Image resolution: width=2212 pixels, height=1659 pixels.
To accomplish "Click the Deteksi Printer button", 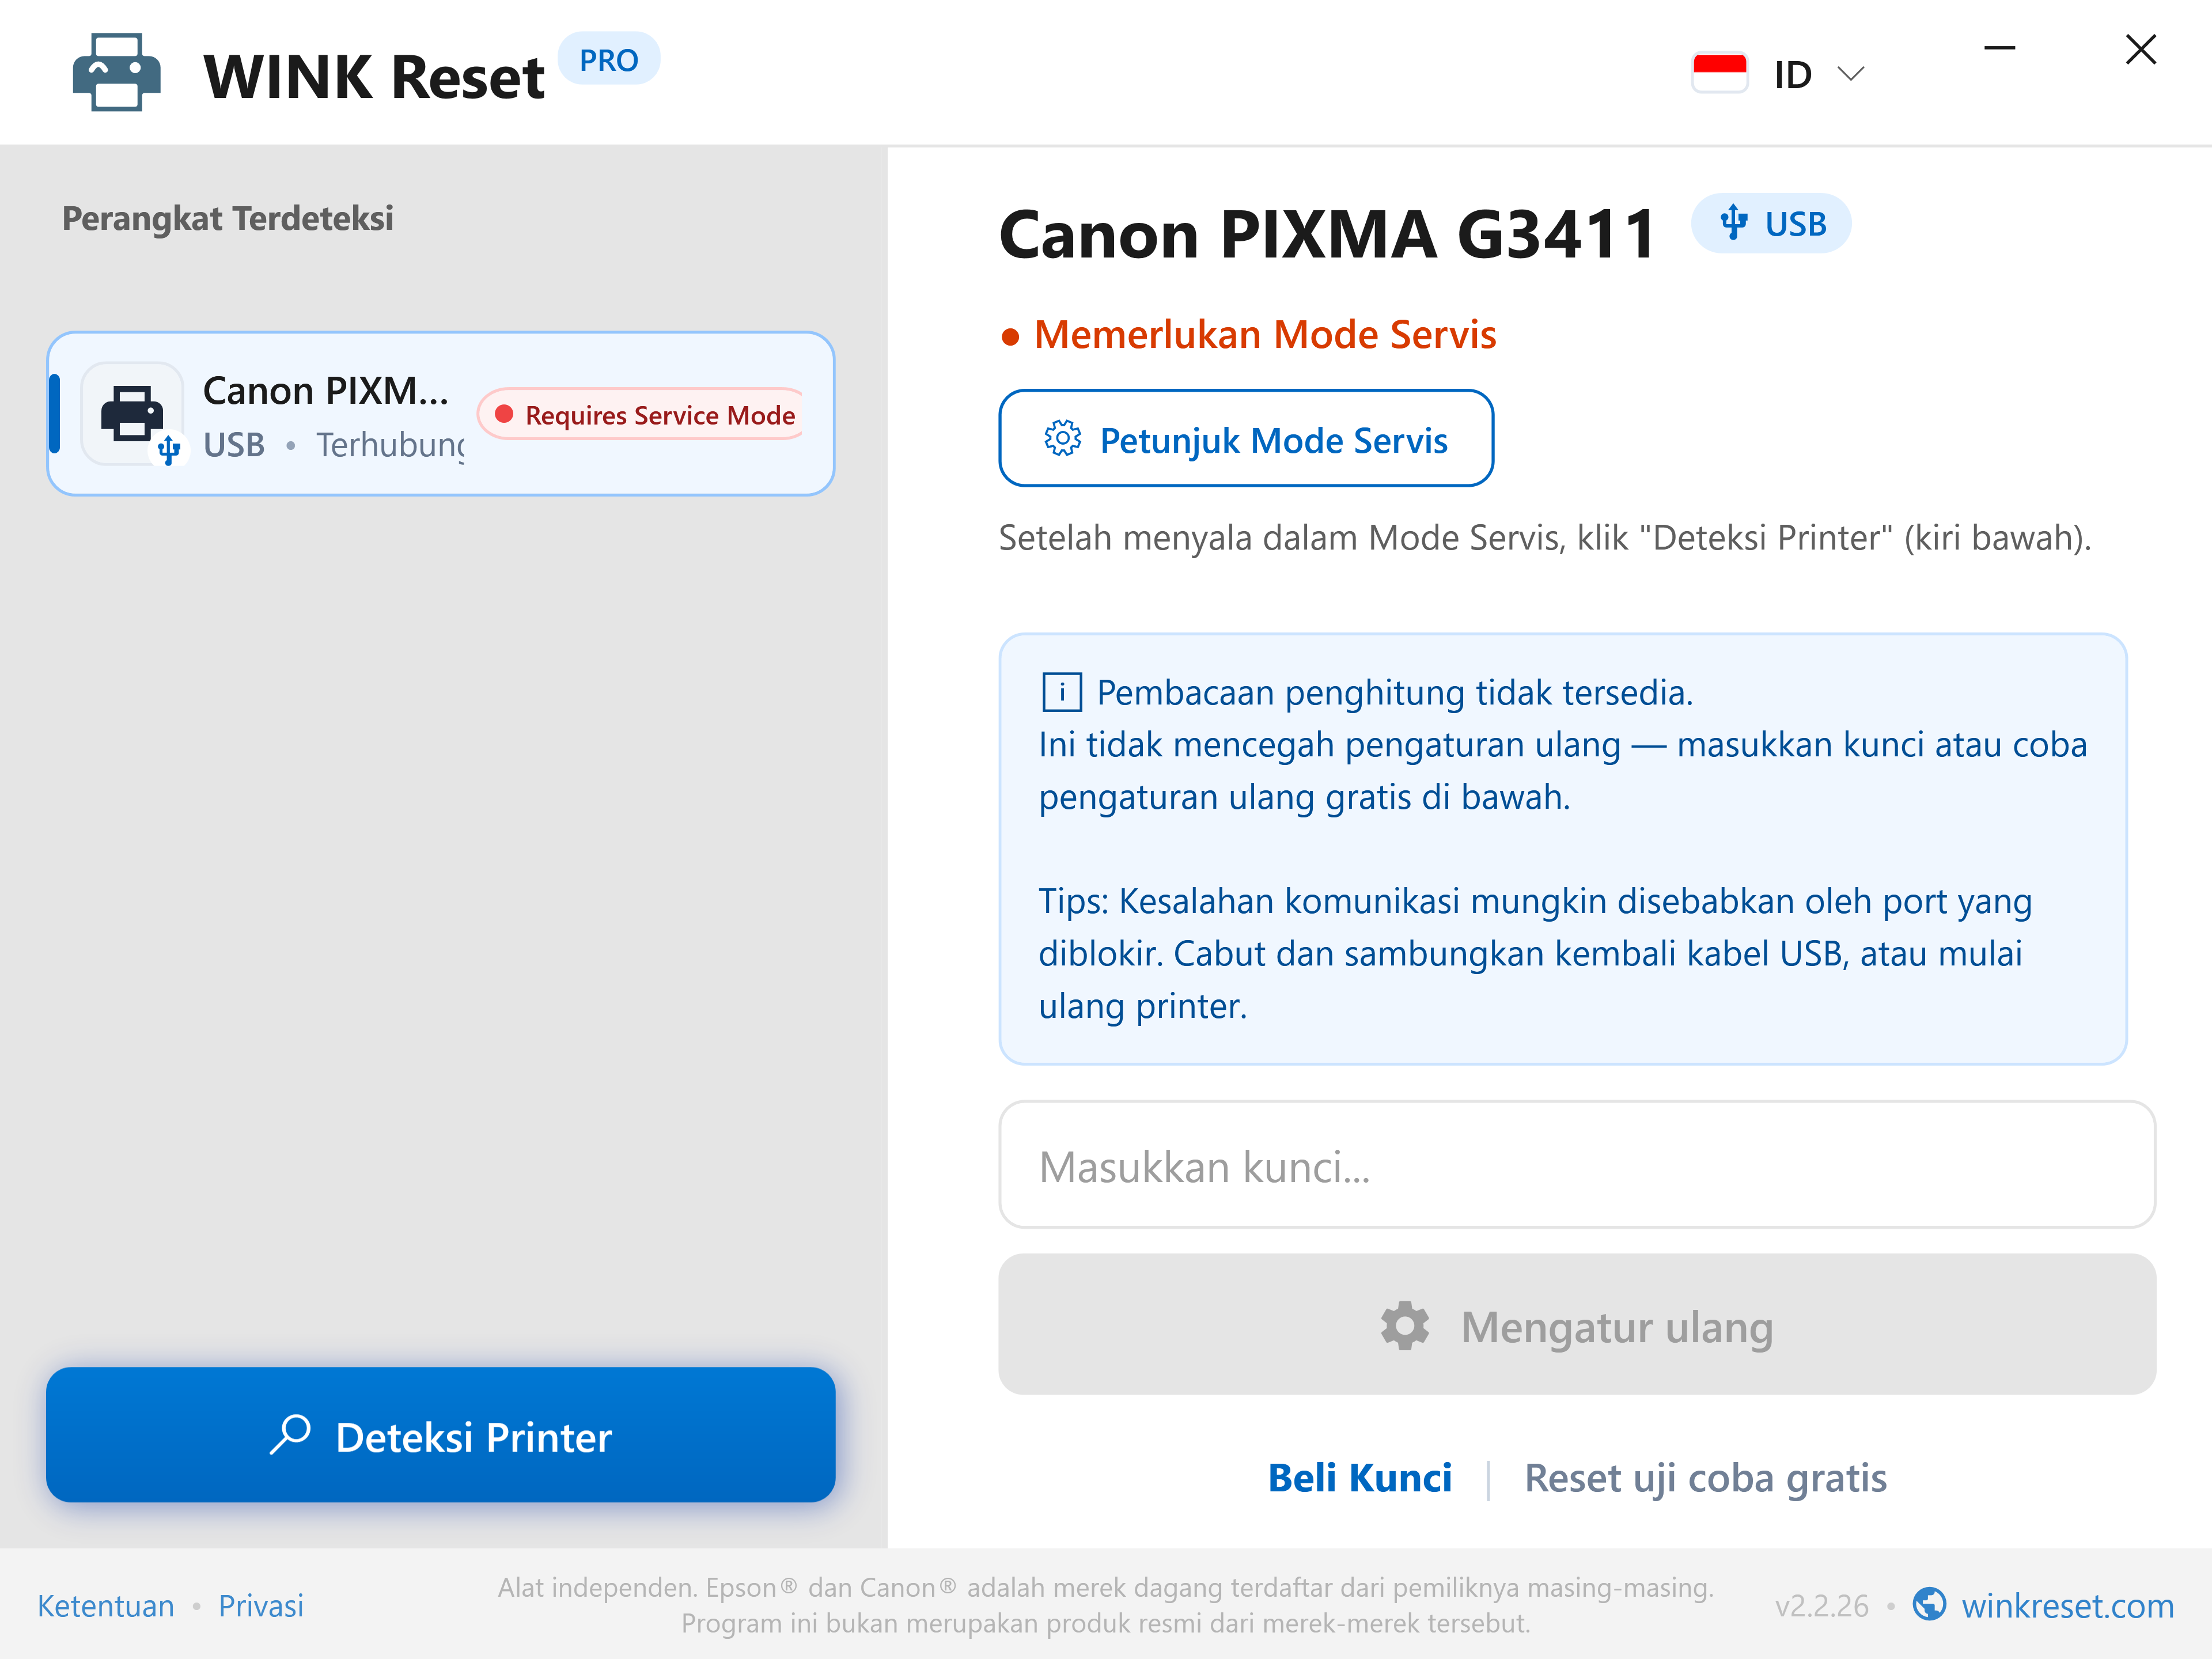I will click(441, 1435).
